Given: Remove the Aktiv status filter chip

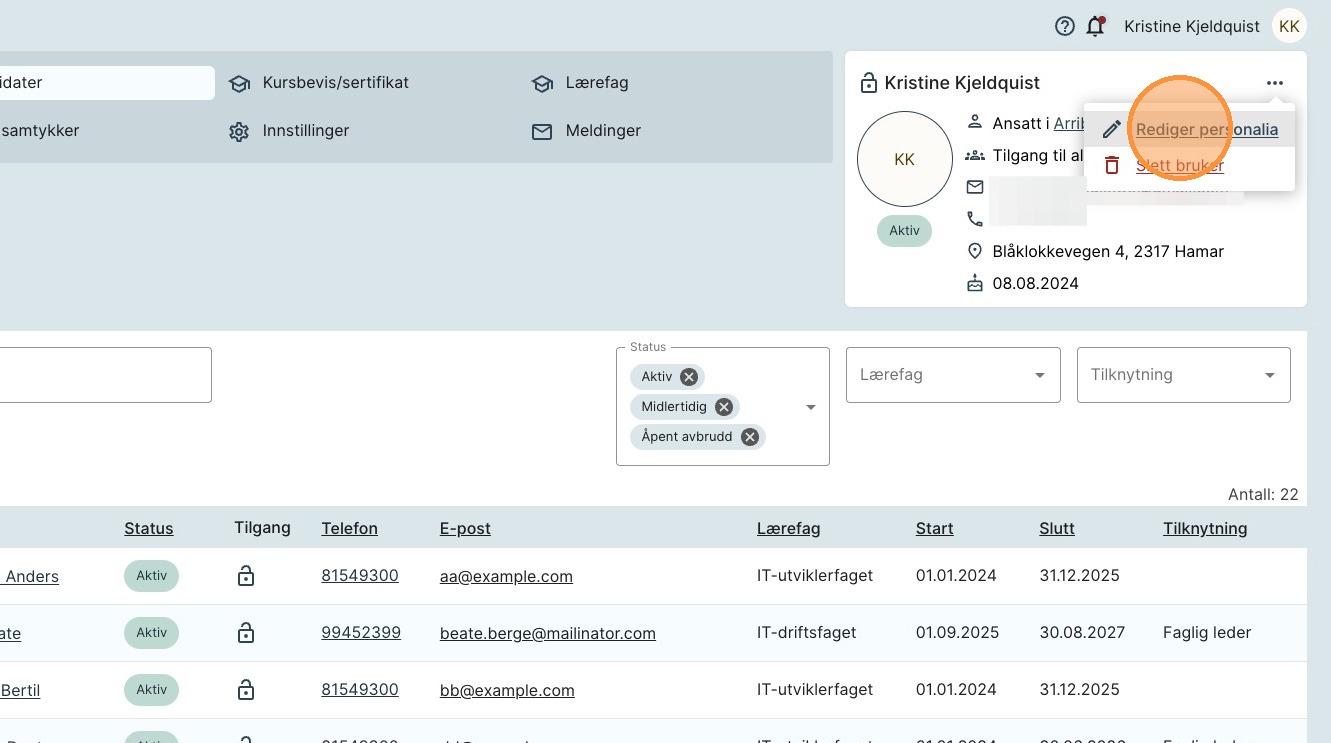Looking at the screenshot, I should (x=689, y=377).
